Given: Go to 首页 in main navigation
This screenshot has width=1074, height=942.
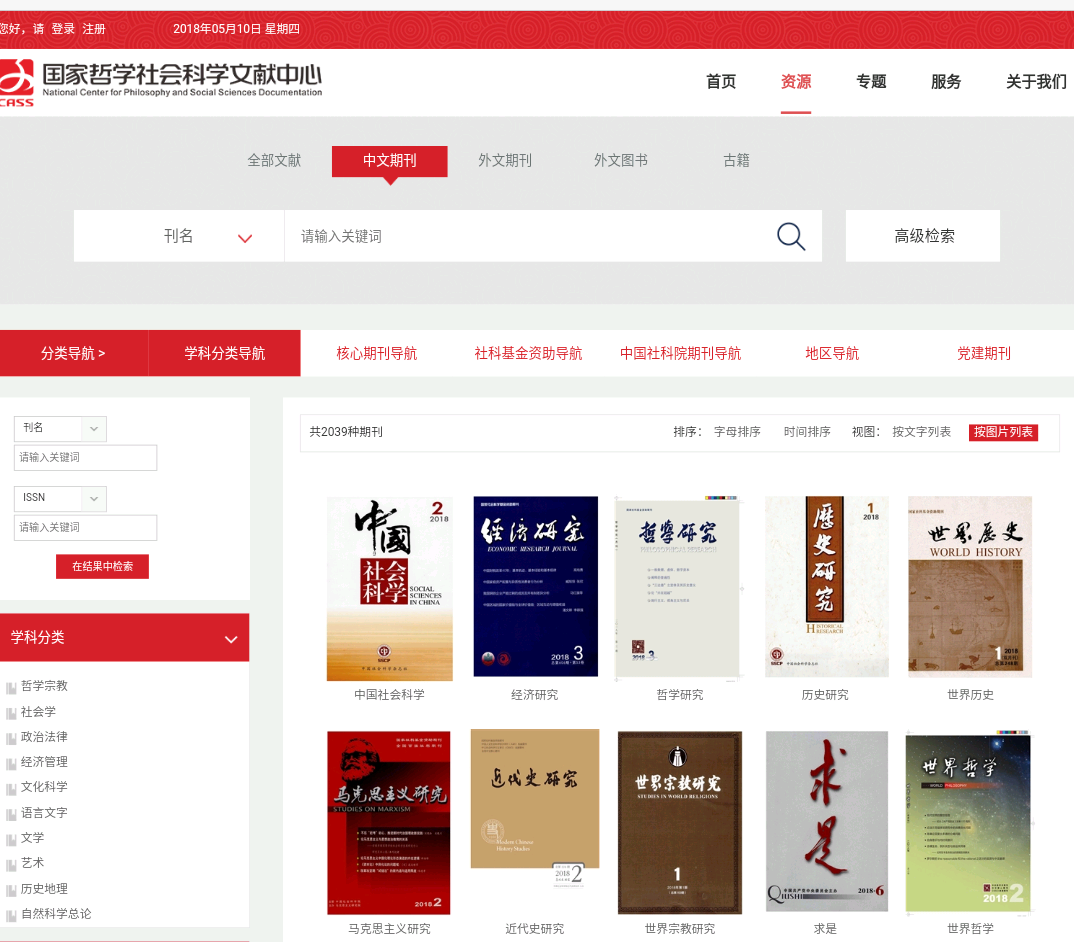Looking at the screenshot, I should pos(721,82).
